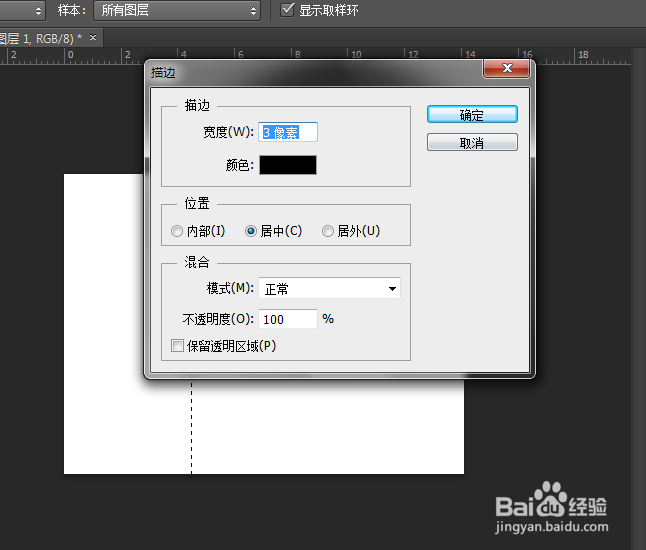Open the dropdown left of 样本 label

point(23,10)
